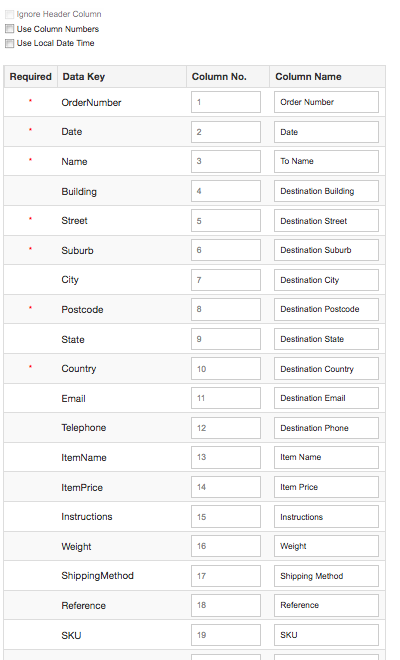The height and width of the screenshot is (660, 400).
Task: Click the Destination State text field
Action: click(326, 339)
